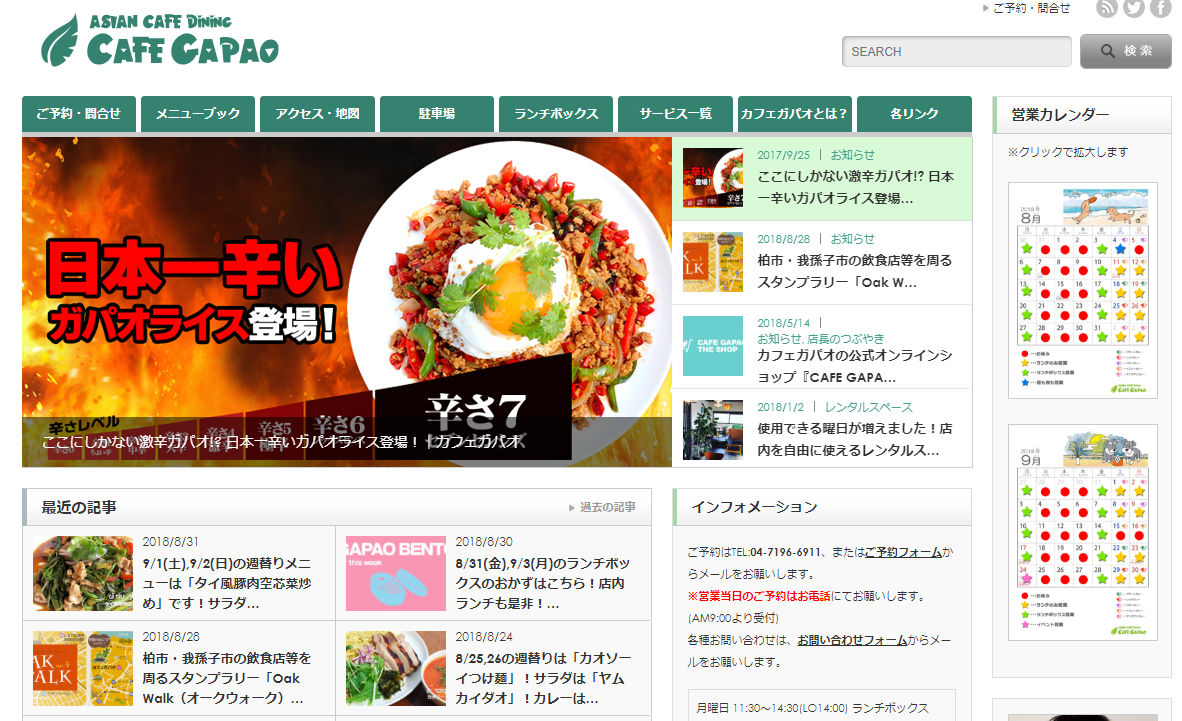The image size is (1182, 721).
Task: Open the 公式オンラインショップ news headline
Action: (x=854, y=366)
